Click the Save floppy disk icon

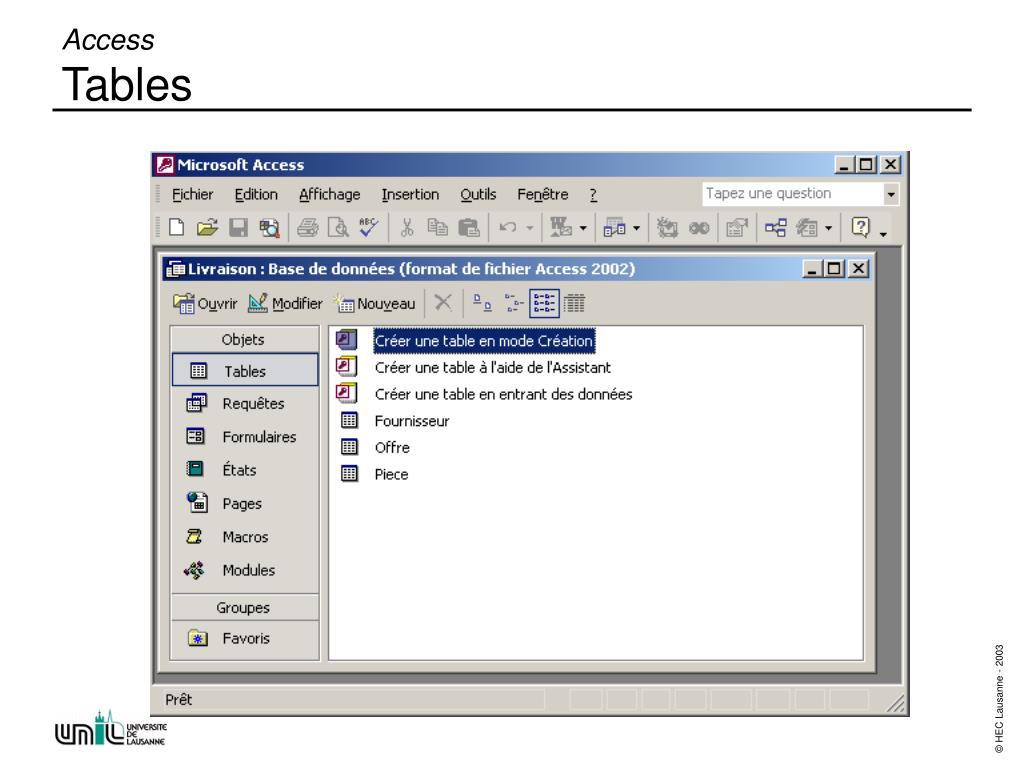click(x=238, y=227)
